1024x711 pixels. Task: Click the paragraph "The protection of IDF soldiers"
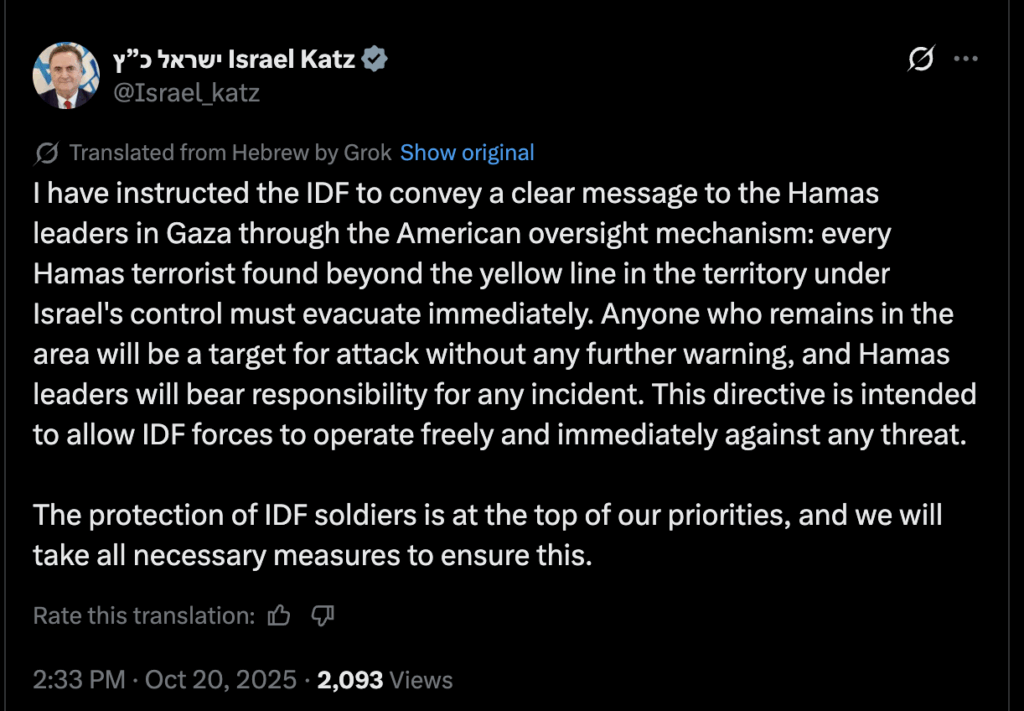click(x=487, y=535)
